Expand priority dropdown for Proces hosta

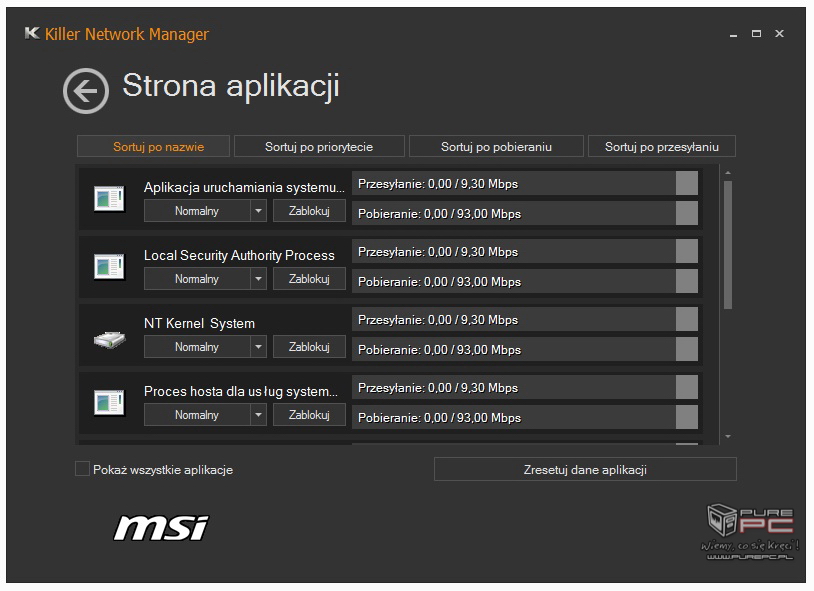point(258,415)
